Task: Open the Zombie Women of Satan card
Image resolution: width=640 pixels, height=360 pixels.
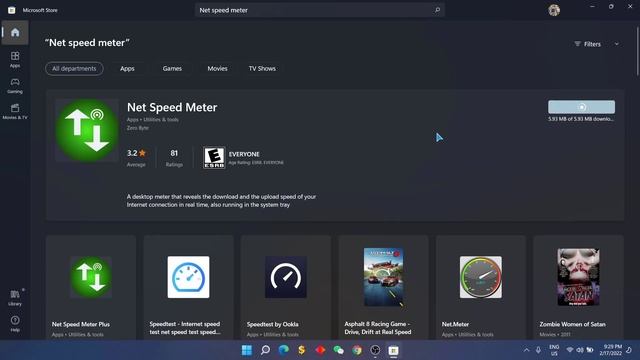Action: [x=578, y=287]
